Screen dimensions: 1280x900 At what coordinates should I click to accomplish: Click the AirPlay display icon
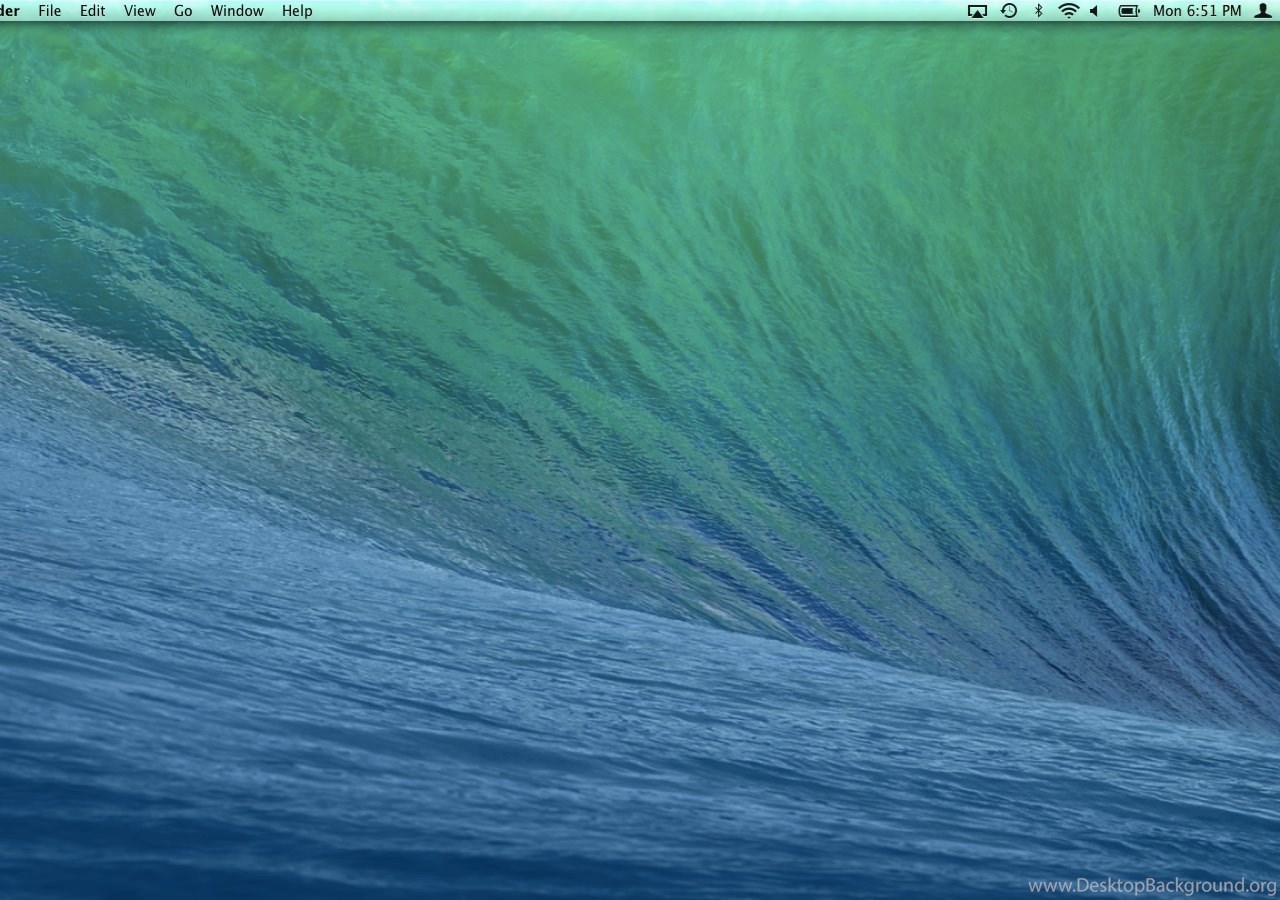pyautogui.click(x=977, y=11)
